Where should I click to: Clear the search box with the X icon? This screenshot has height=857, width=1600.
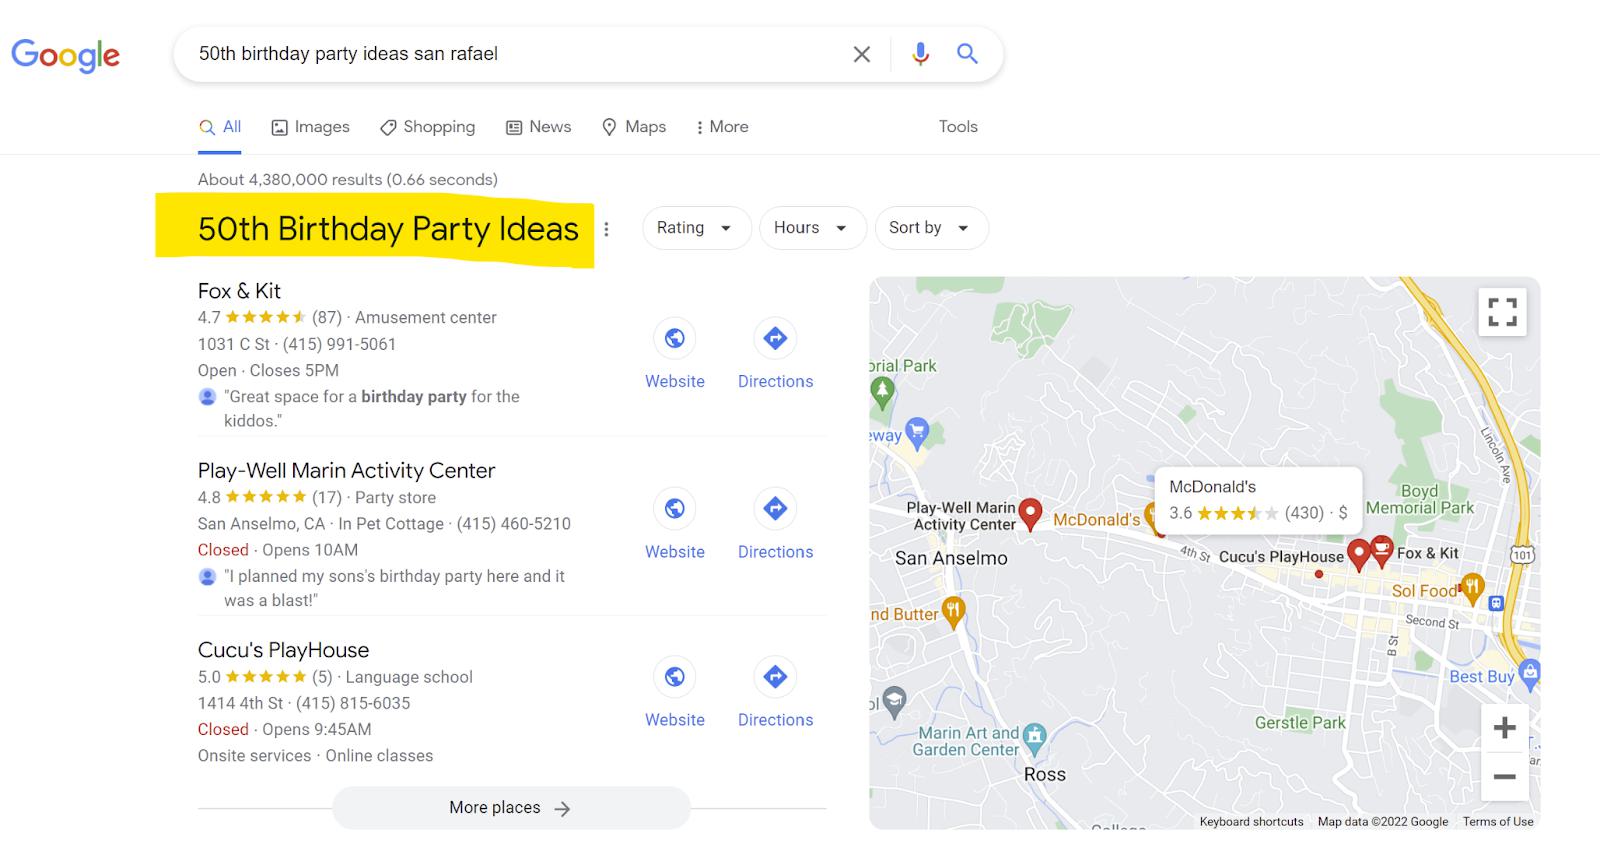coord(861,54)
